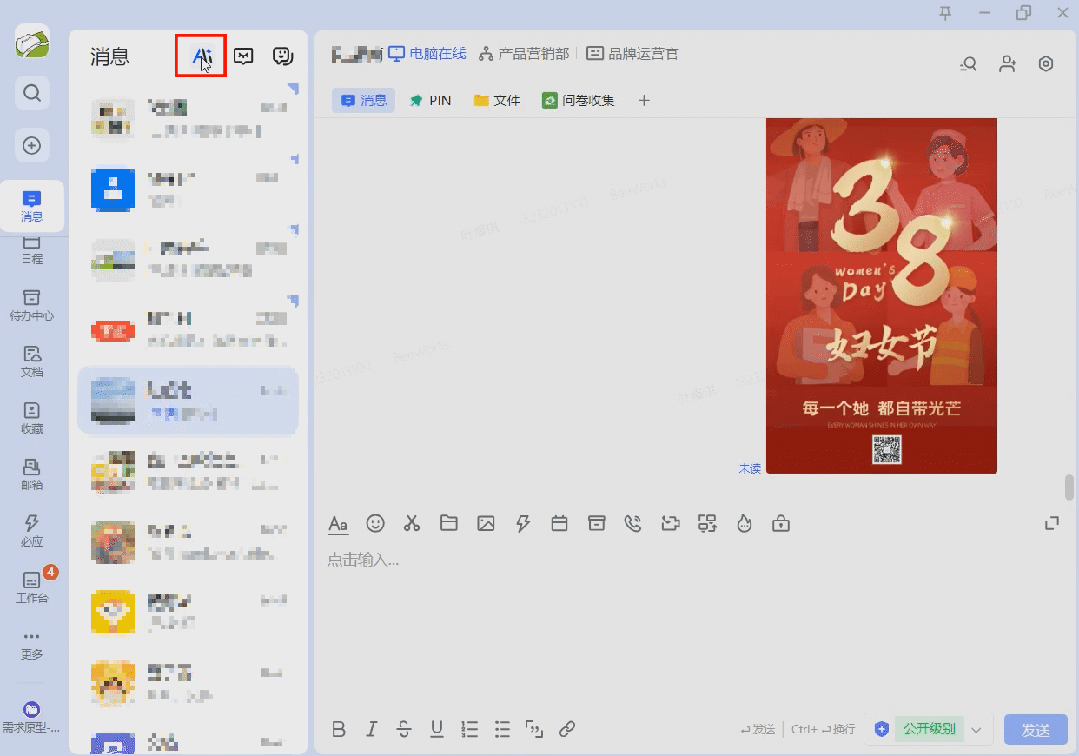Search within this chat via the magnifier

click(x=967, y=62)
